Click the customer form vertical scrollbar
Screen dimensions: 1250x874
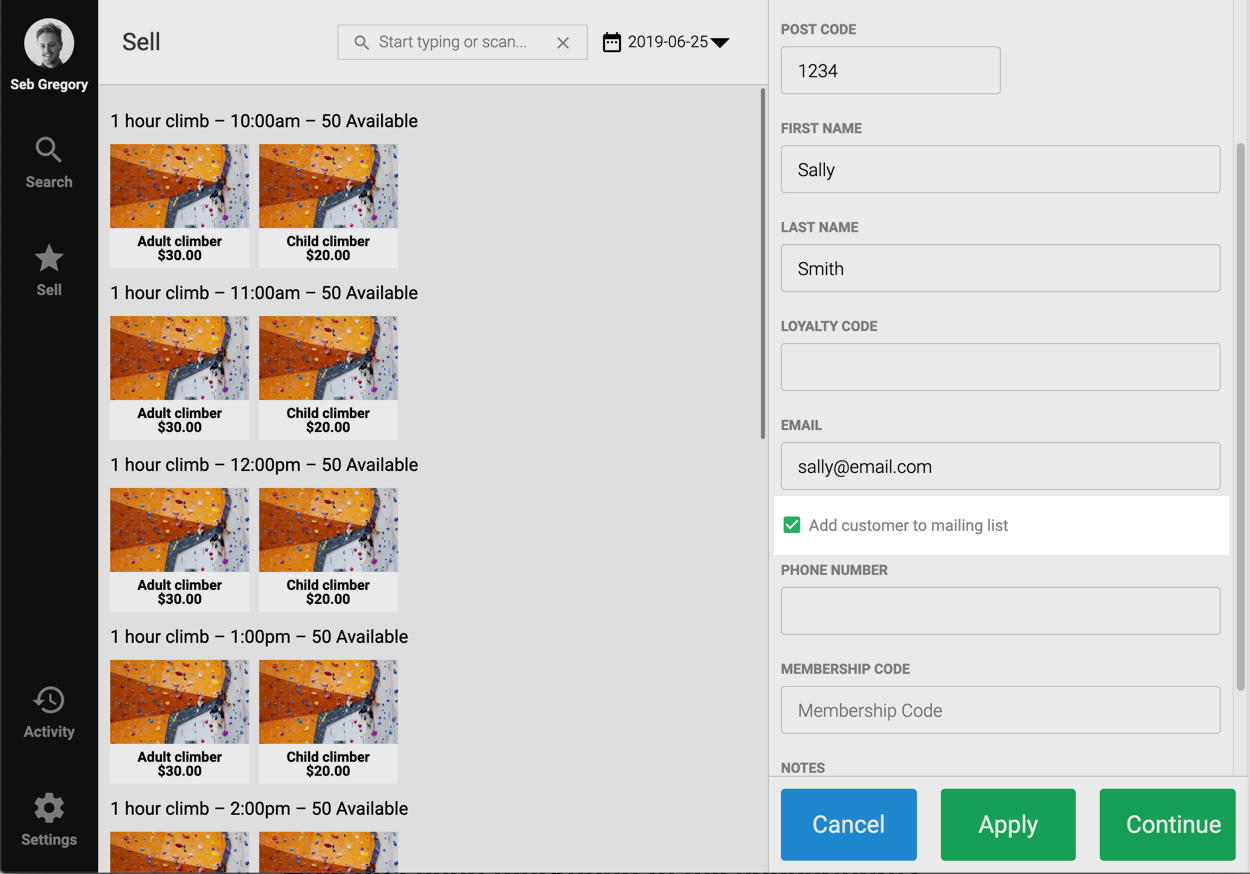(1241, 416)
